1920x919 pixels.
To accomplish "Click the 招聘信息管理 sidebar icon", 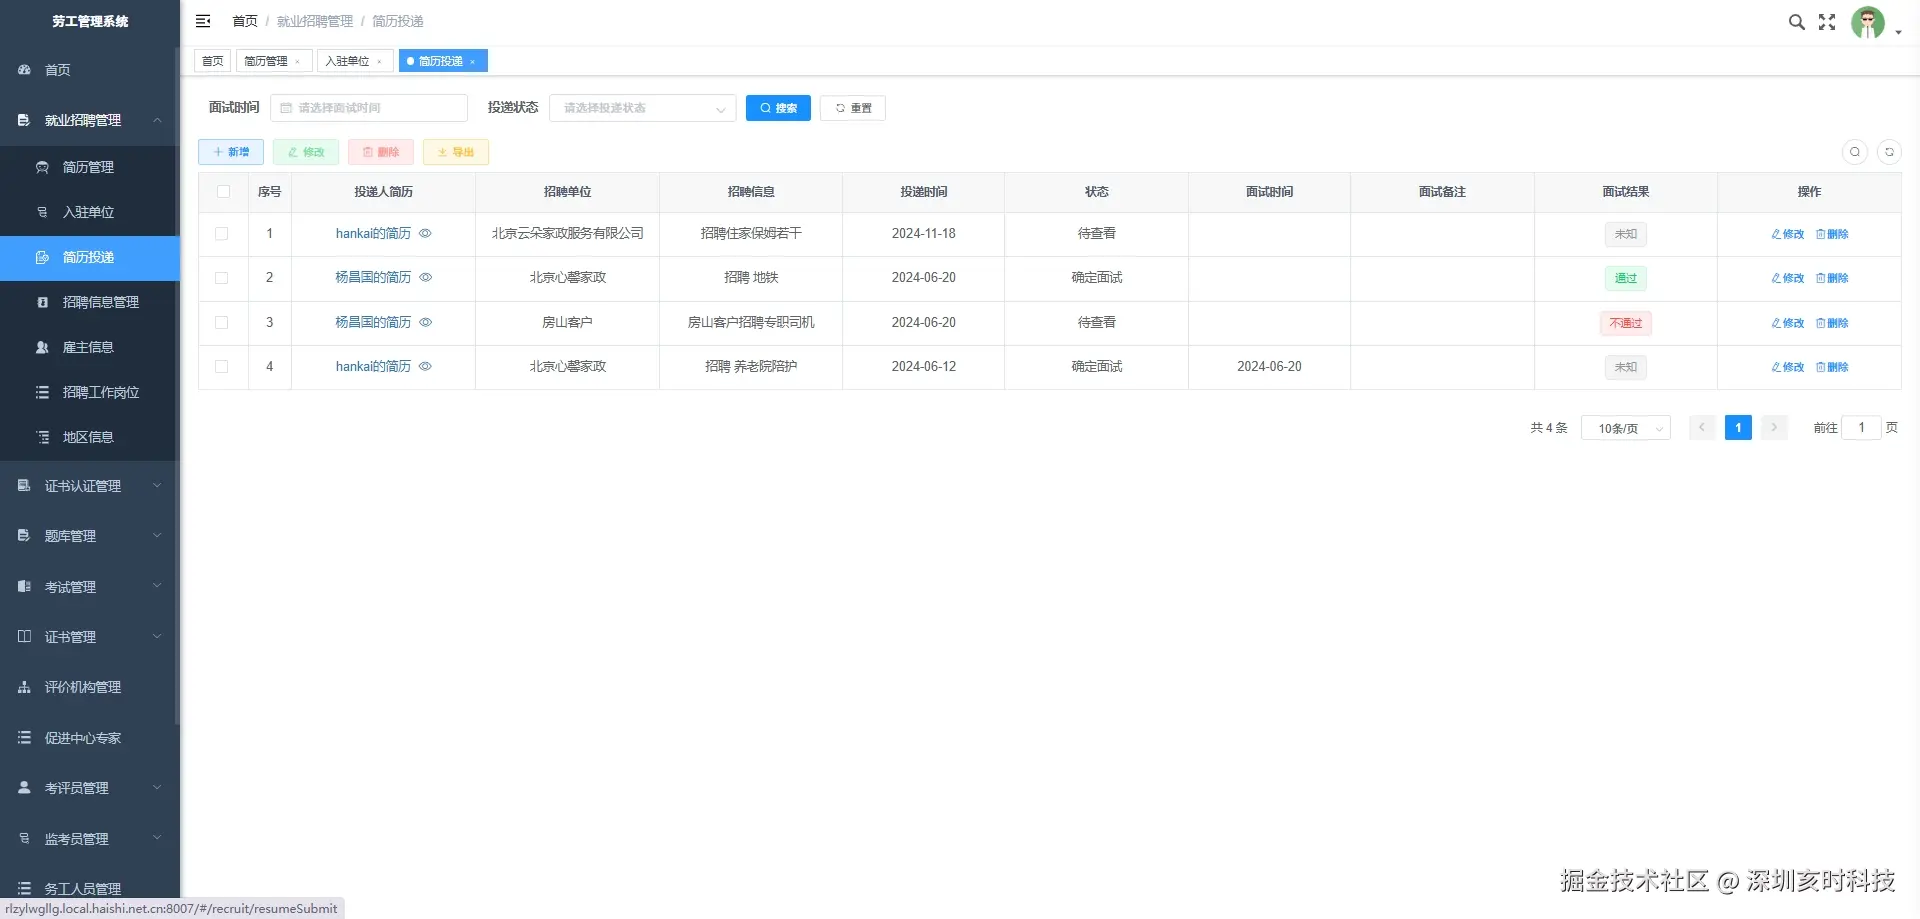I will click(x=42, y=302).
